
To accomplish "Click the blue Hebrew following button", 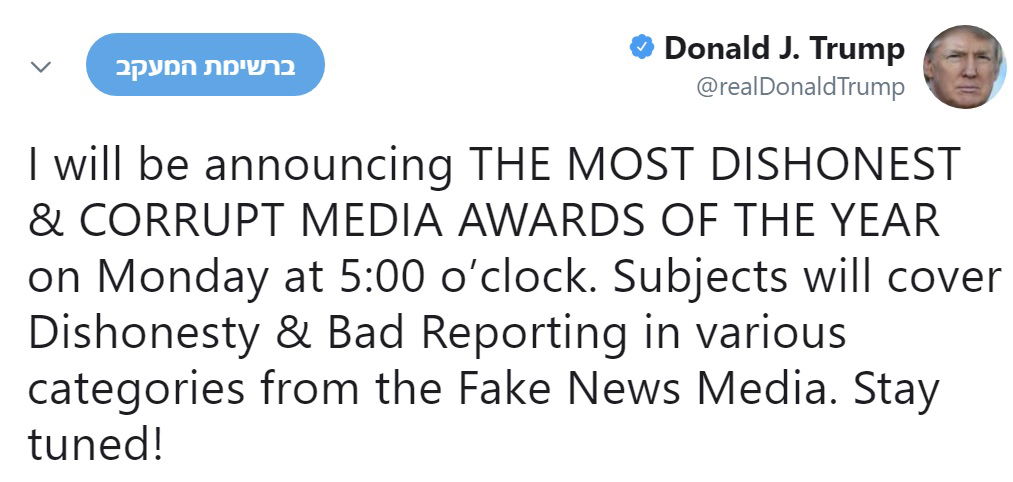I will coord(206,66).
